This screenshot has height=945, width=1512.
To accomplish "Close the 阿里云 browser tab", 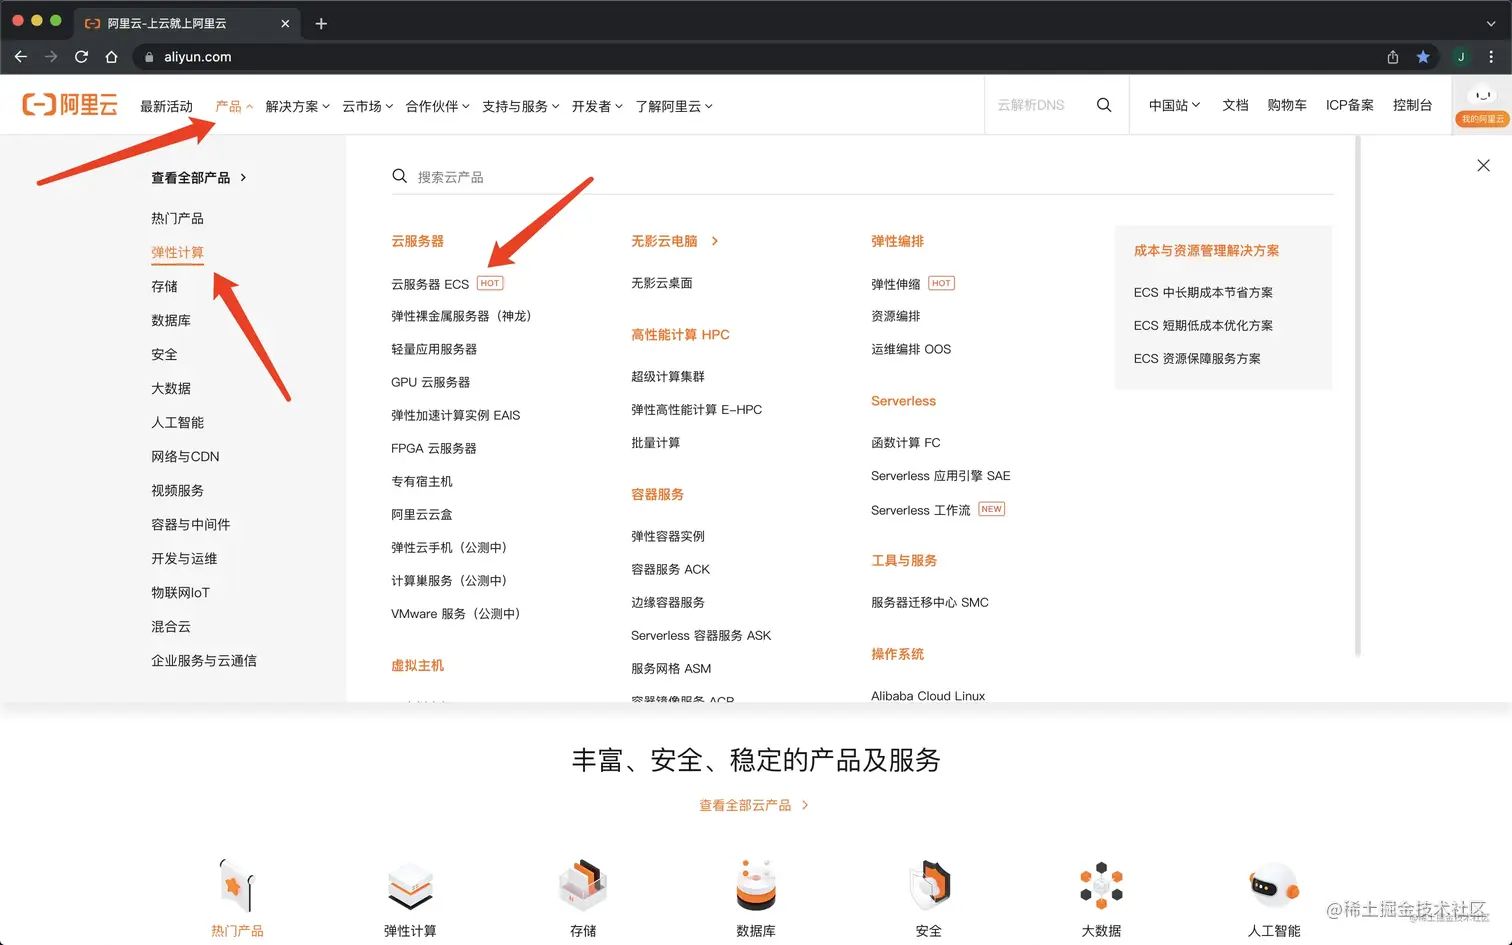I will pos(285,23).
